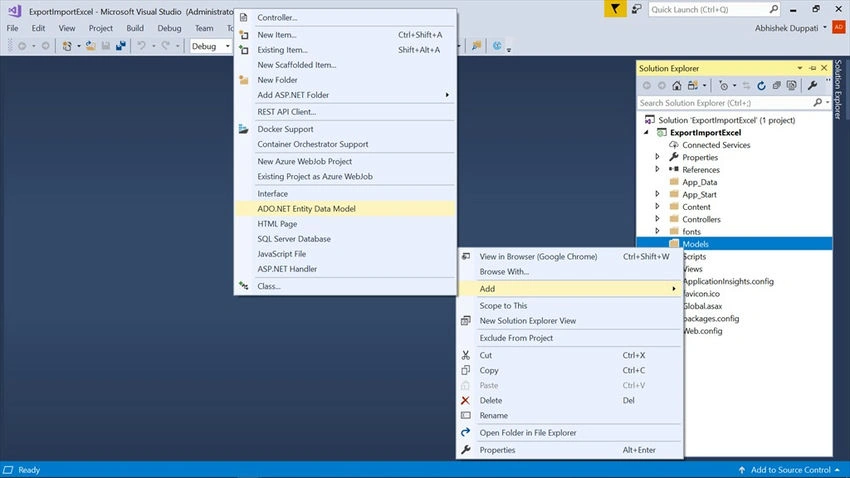Select Web.config file in tree
The image size is (850, 478).
click(703, 331)
